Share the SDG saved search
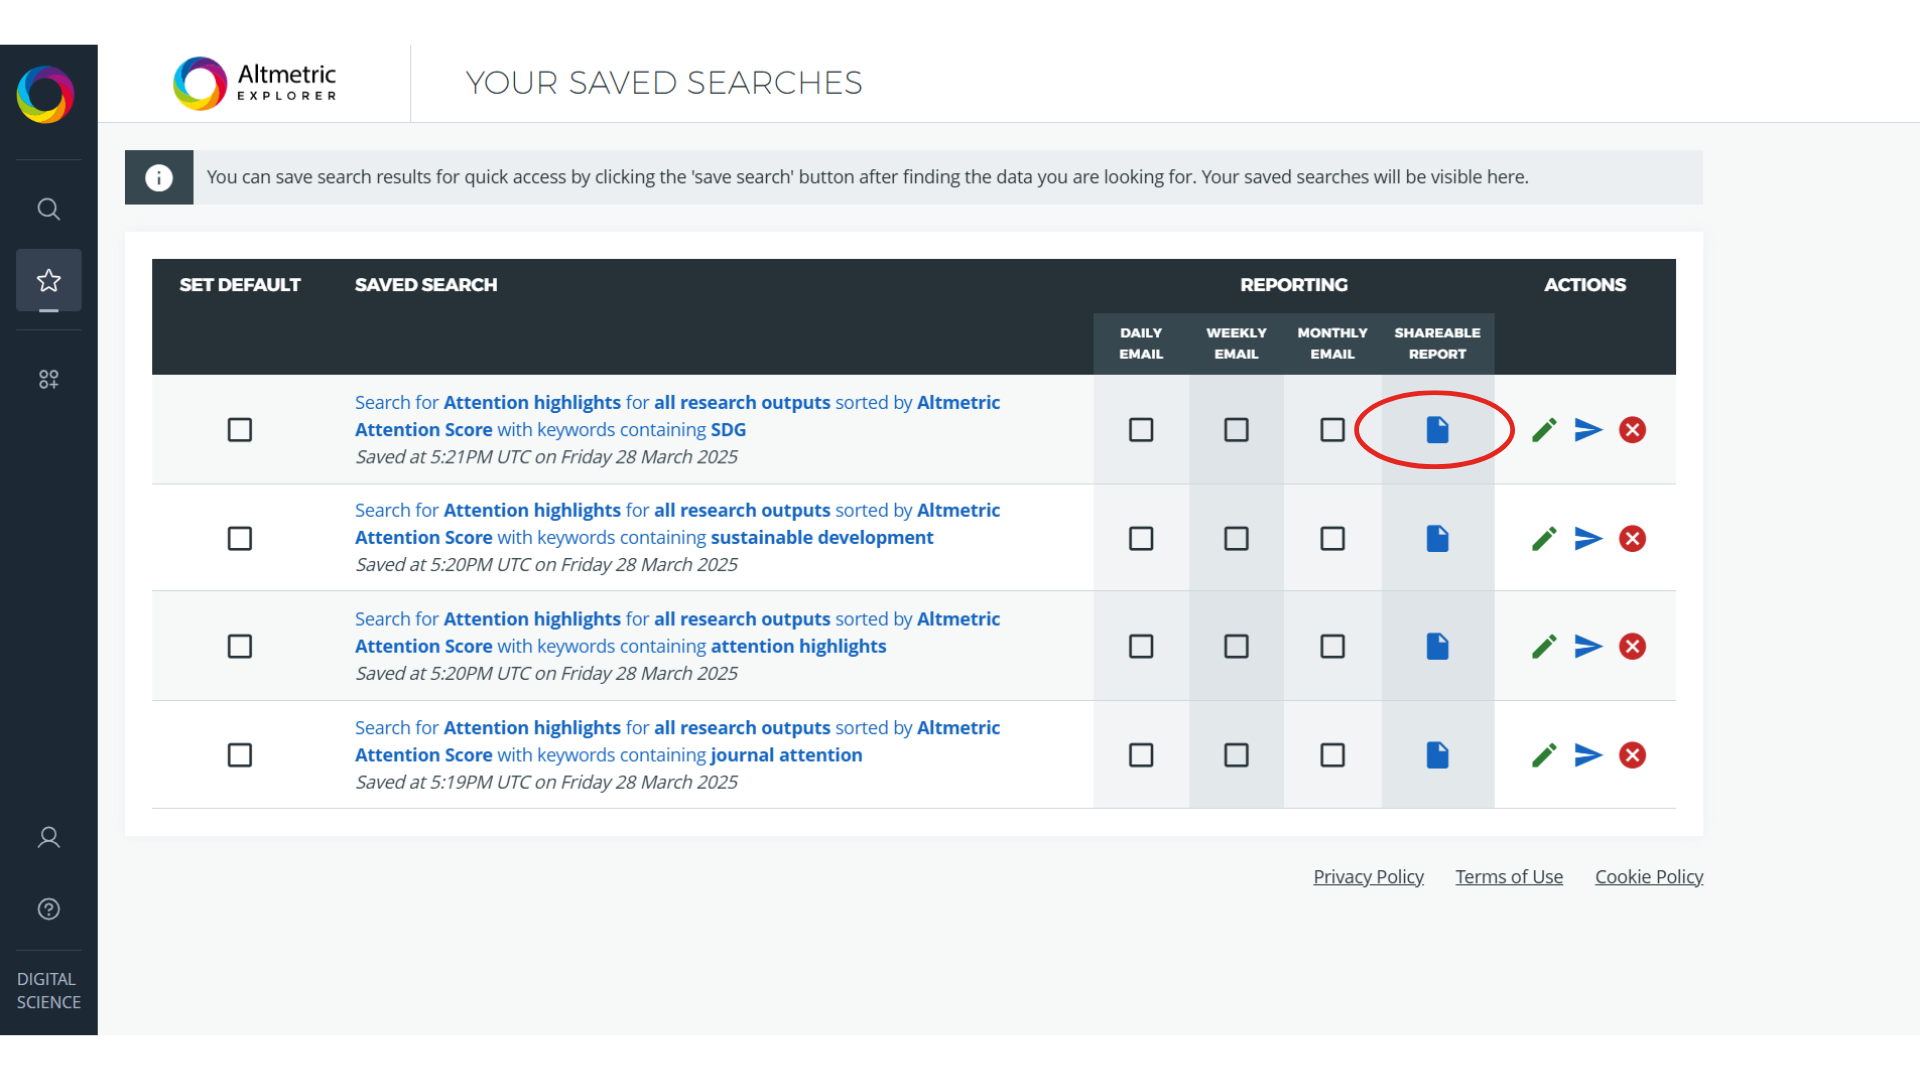The height and width of the screenshot is (1080, 1920). pos(1588,430)
